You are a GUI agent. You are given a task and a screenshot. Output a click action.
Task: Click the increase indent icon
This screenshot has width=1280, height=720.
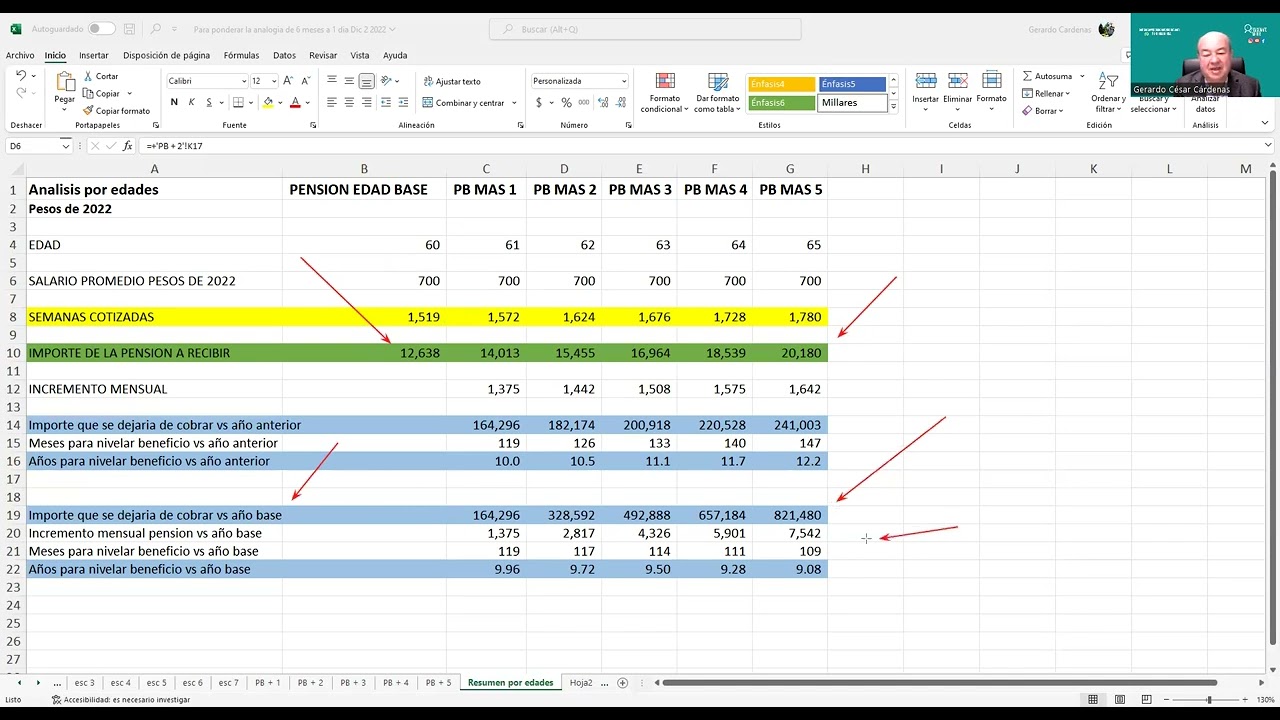tap(402, 102)
